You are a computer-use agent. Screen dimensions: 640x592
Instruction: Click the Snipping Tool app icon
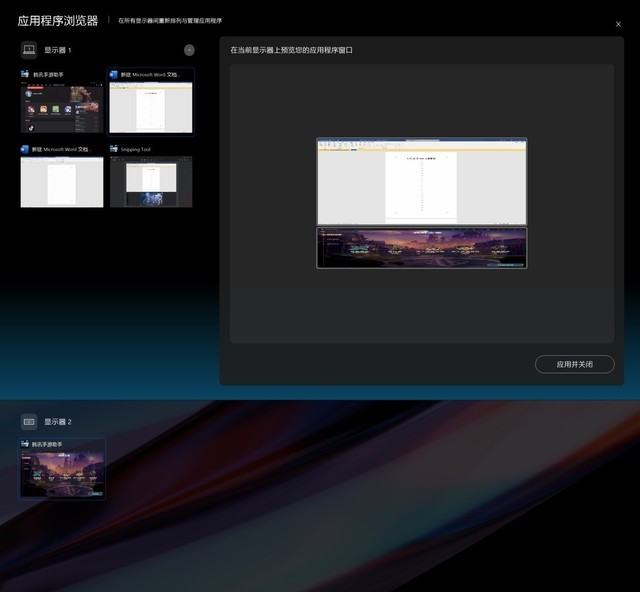(114, 150)
